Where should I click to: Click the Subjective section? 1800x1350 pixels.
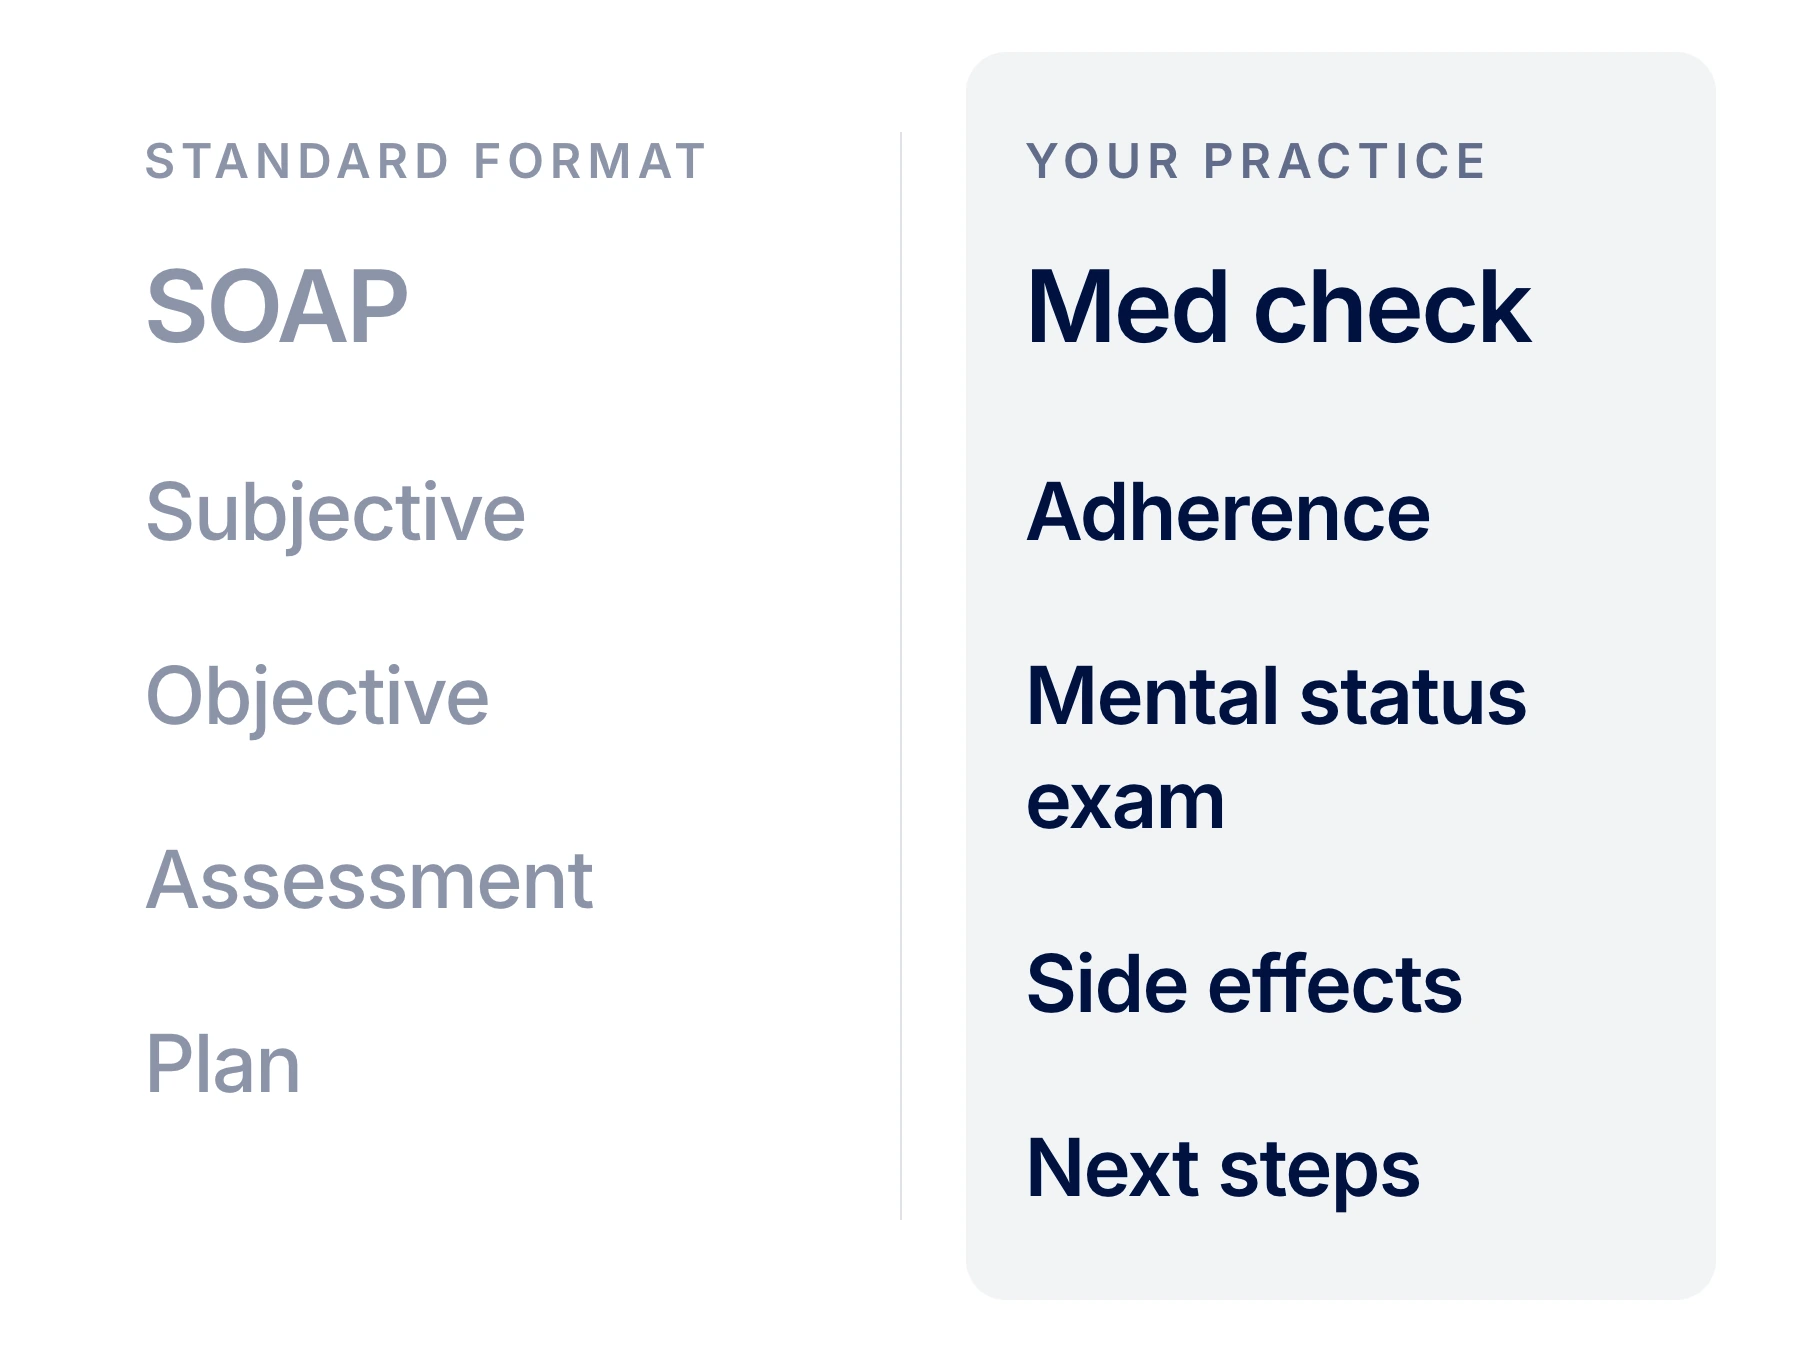pyautogui.click(x=335, y=514)
